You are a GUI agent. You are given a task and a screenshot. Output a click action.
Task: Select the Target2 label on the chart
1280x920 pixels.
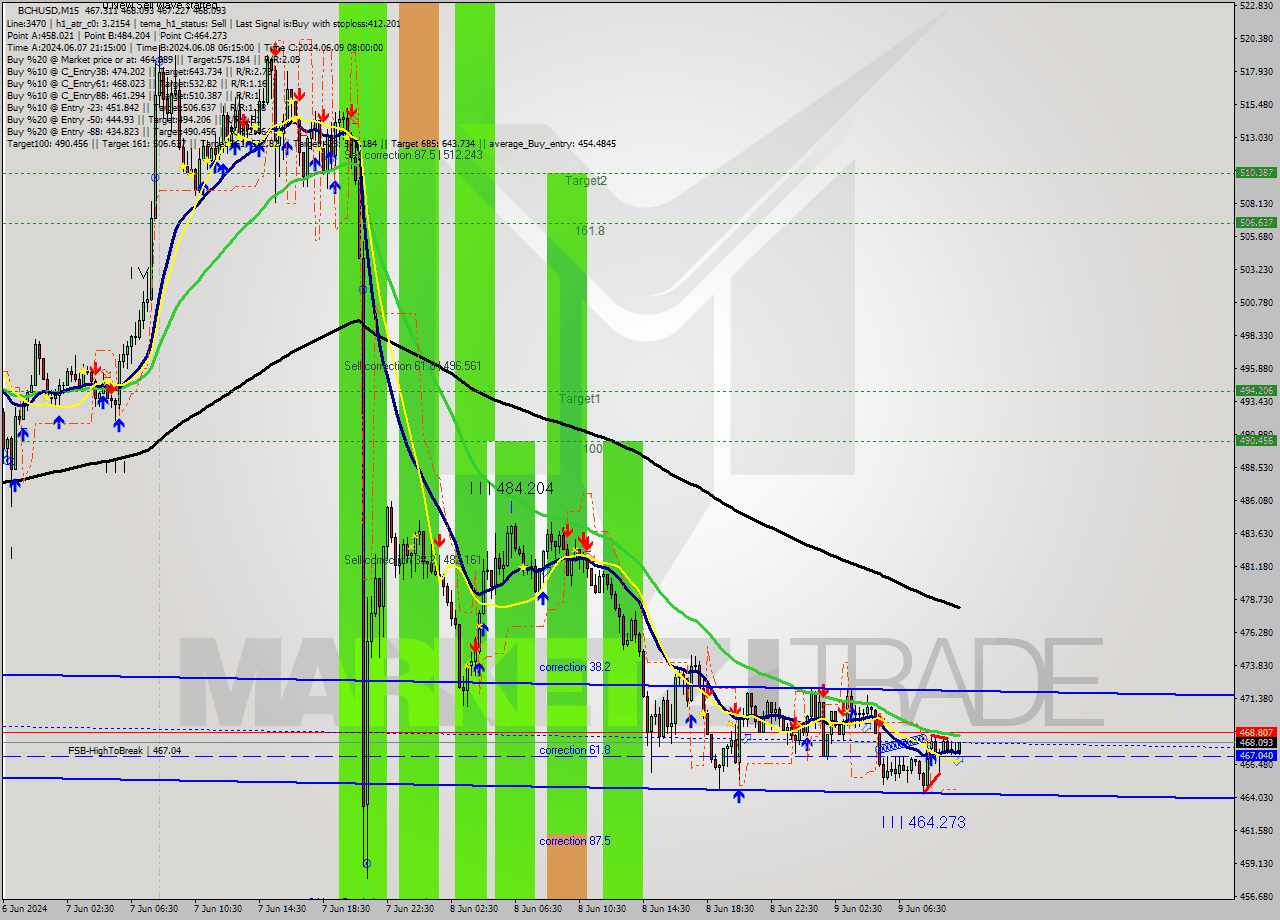pos(586,181)
